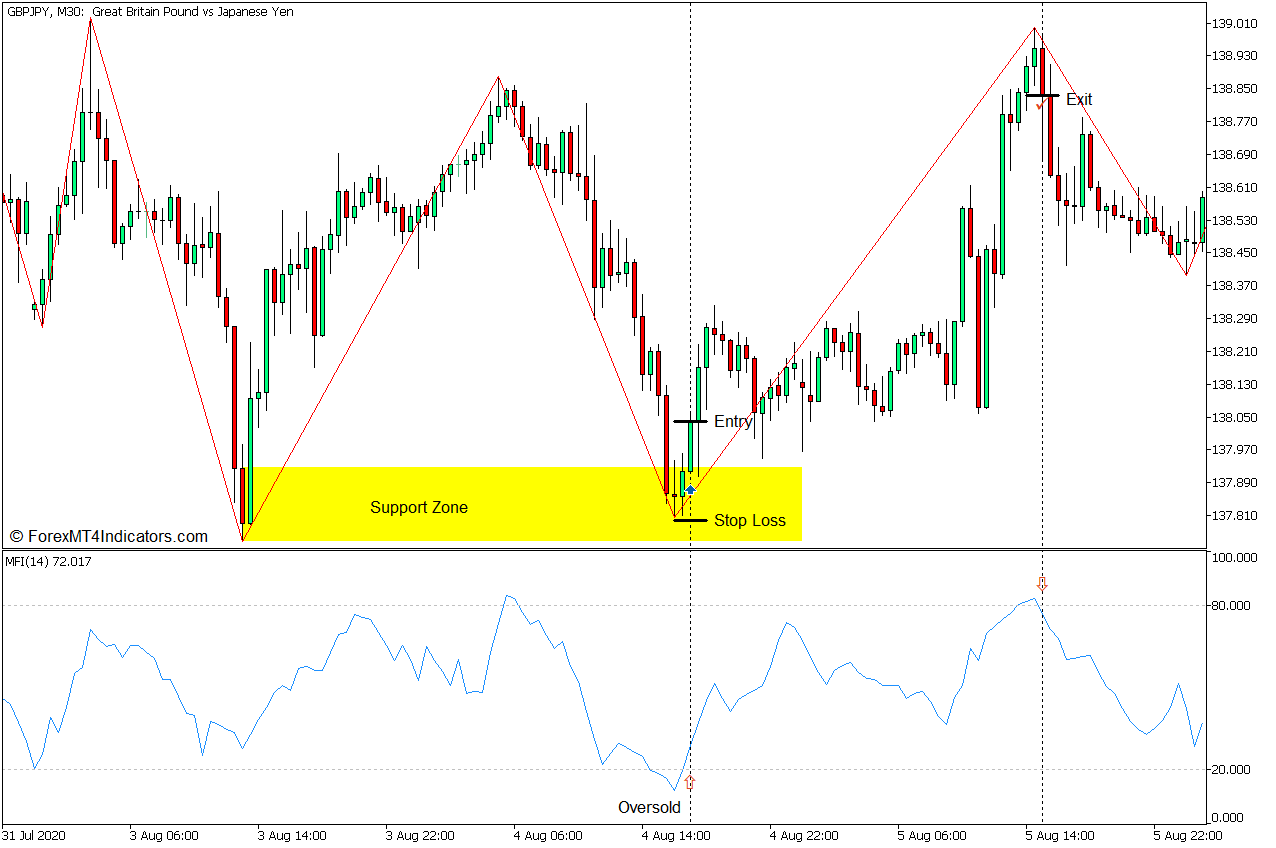Click price level 138.050 on the axis
1276x848 pixels.
pyautogui.click(x=1235, y=418)
